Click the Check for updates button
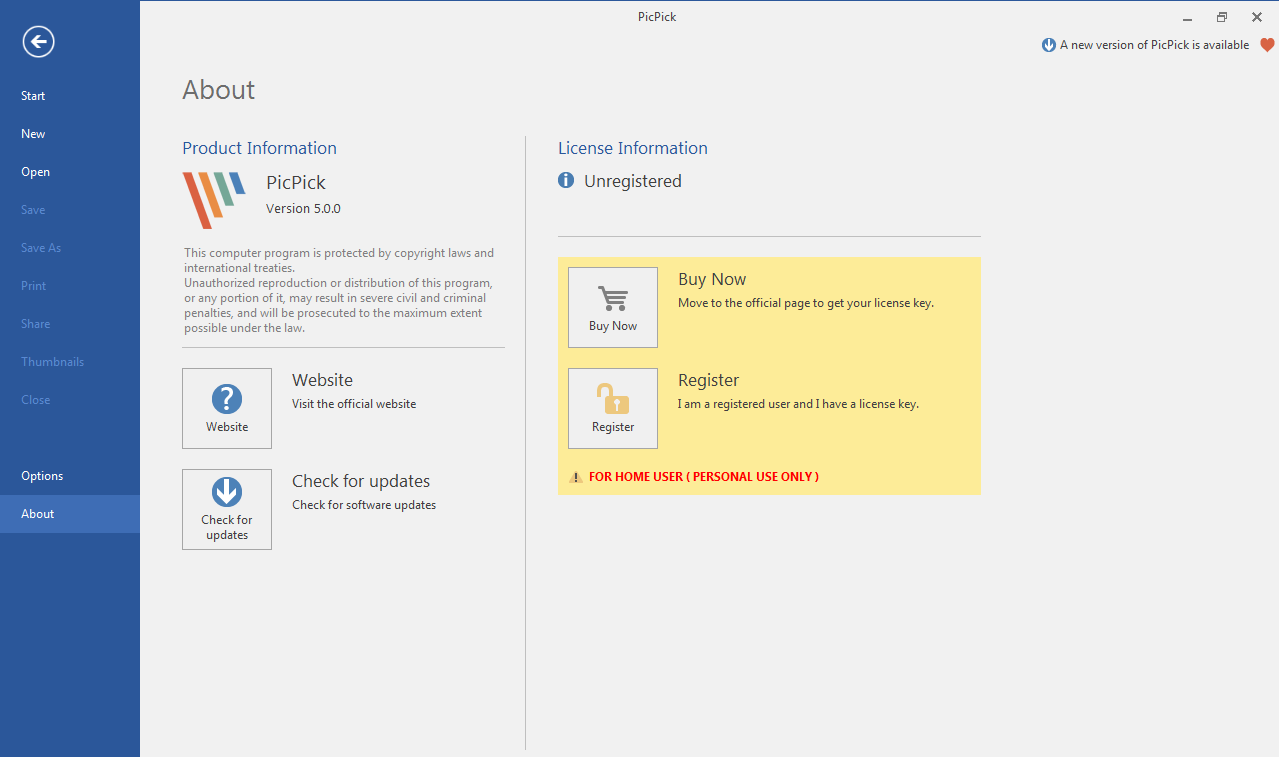 click(227, 509)
